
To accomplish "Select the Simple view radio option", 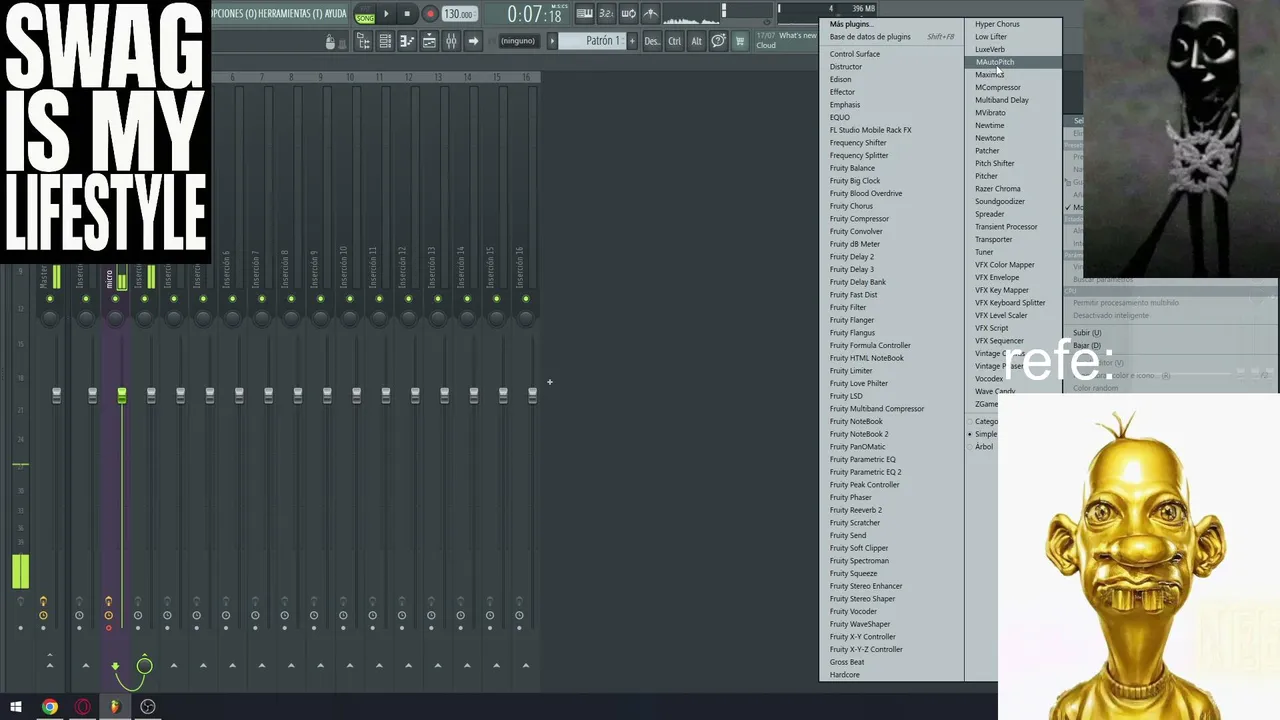I will (x=983, y=434).
